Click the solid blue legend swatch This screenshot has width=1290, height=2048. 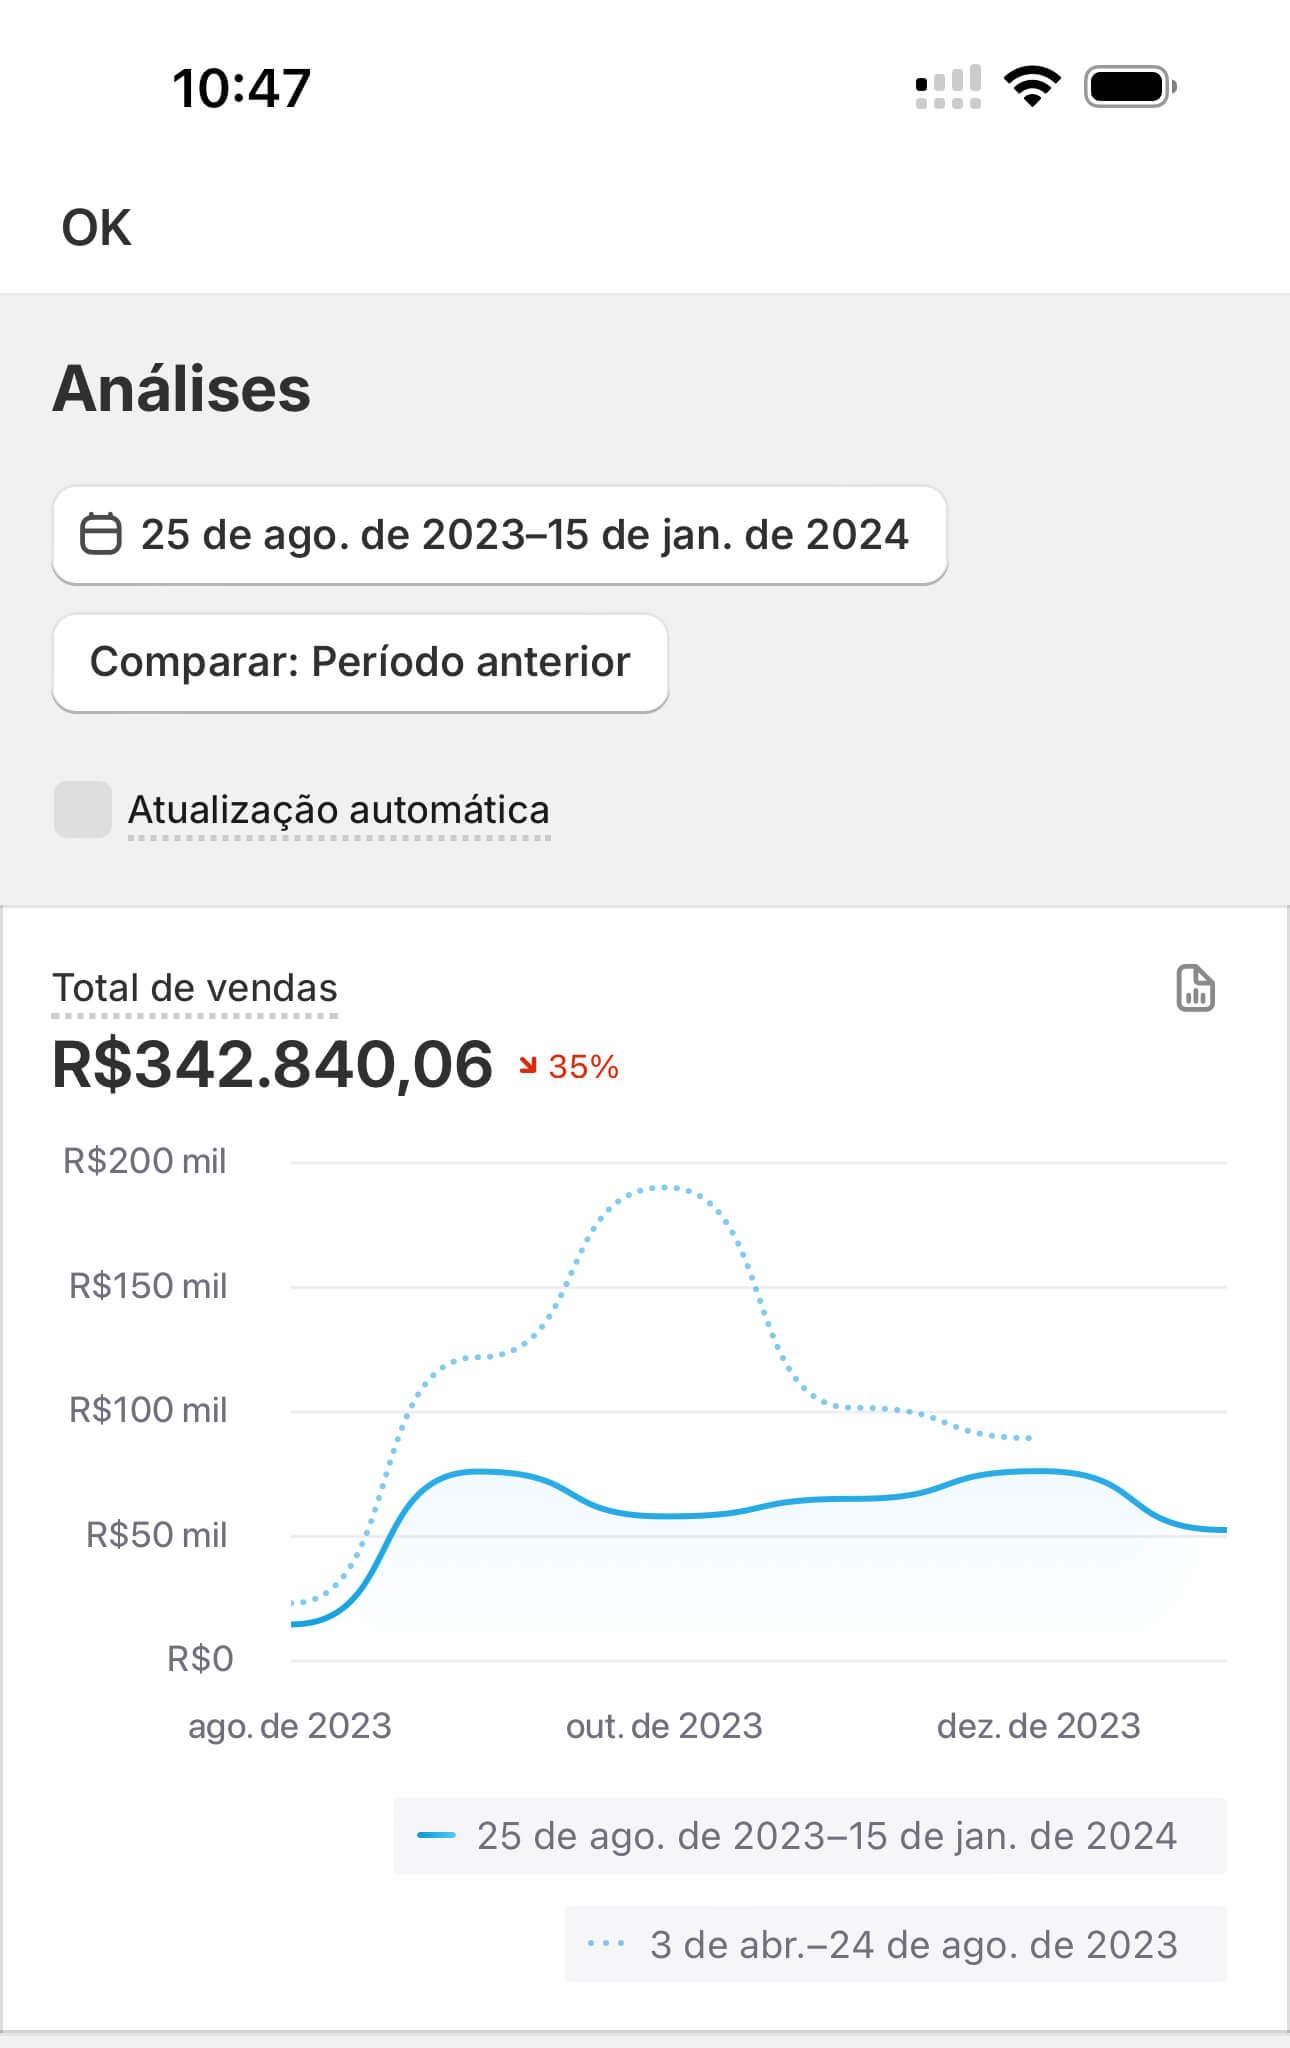436,1836
